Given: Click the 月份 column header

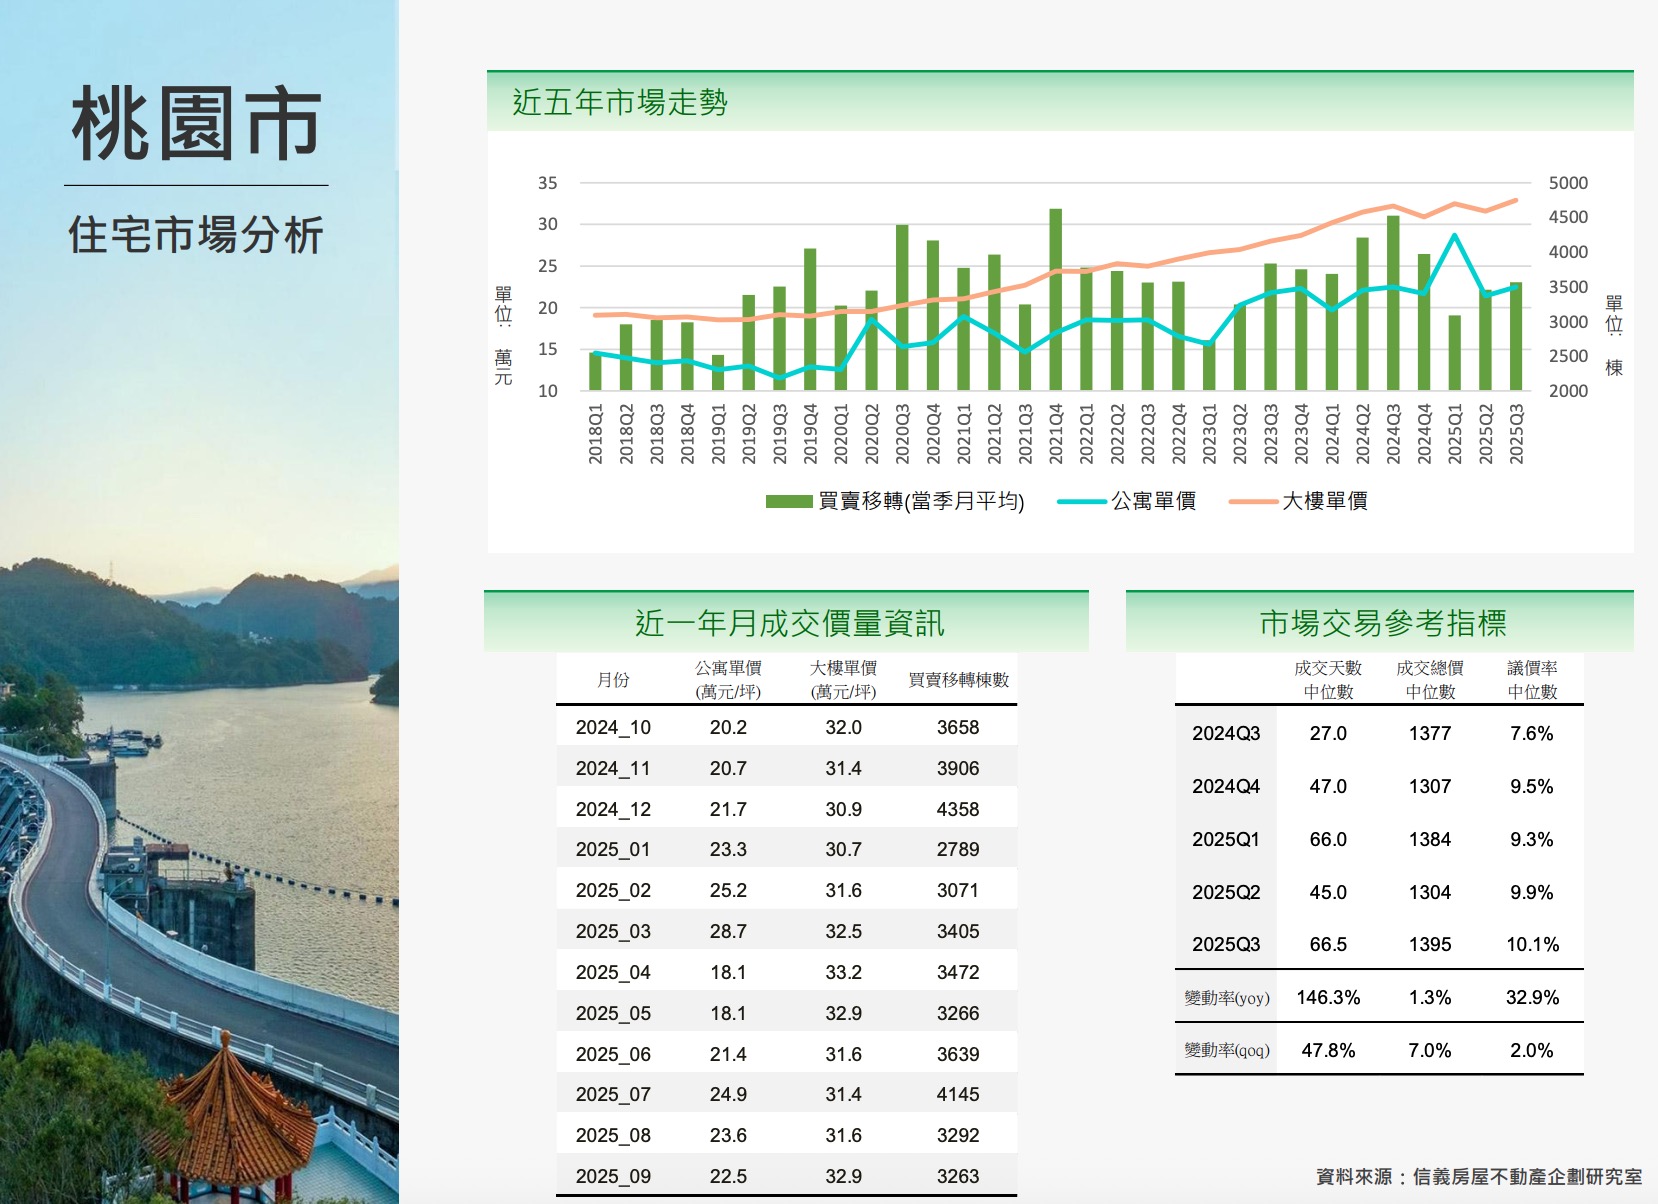Looking at the screenshot, I should pyautogui.click(x=613, y=680).
